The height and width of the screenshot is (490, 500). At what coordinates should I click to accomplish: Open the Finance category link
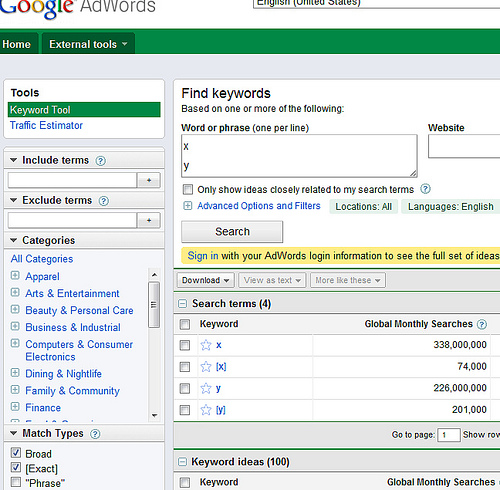tap(43, 408)
